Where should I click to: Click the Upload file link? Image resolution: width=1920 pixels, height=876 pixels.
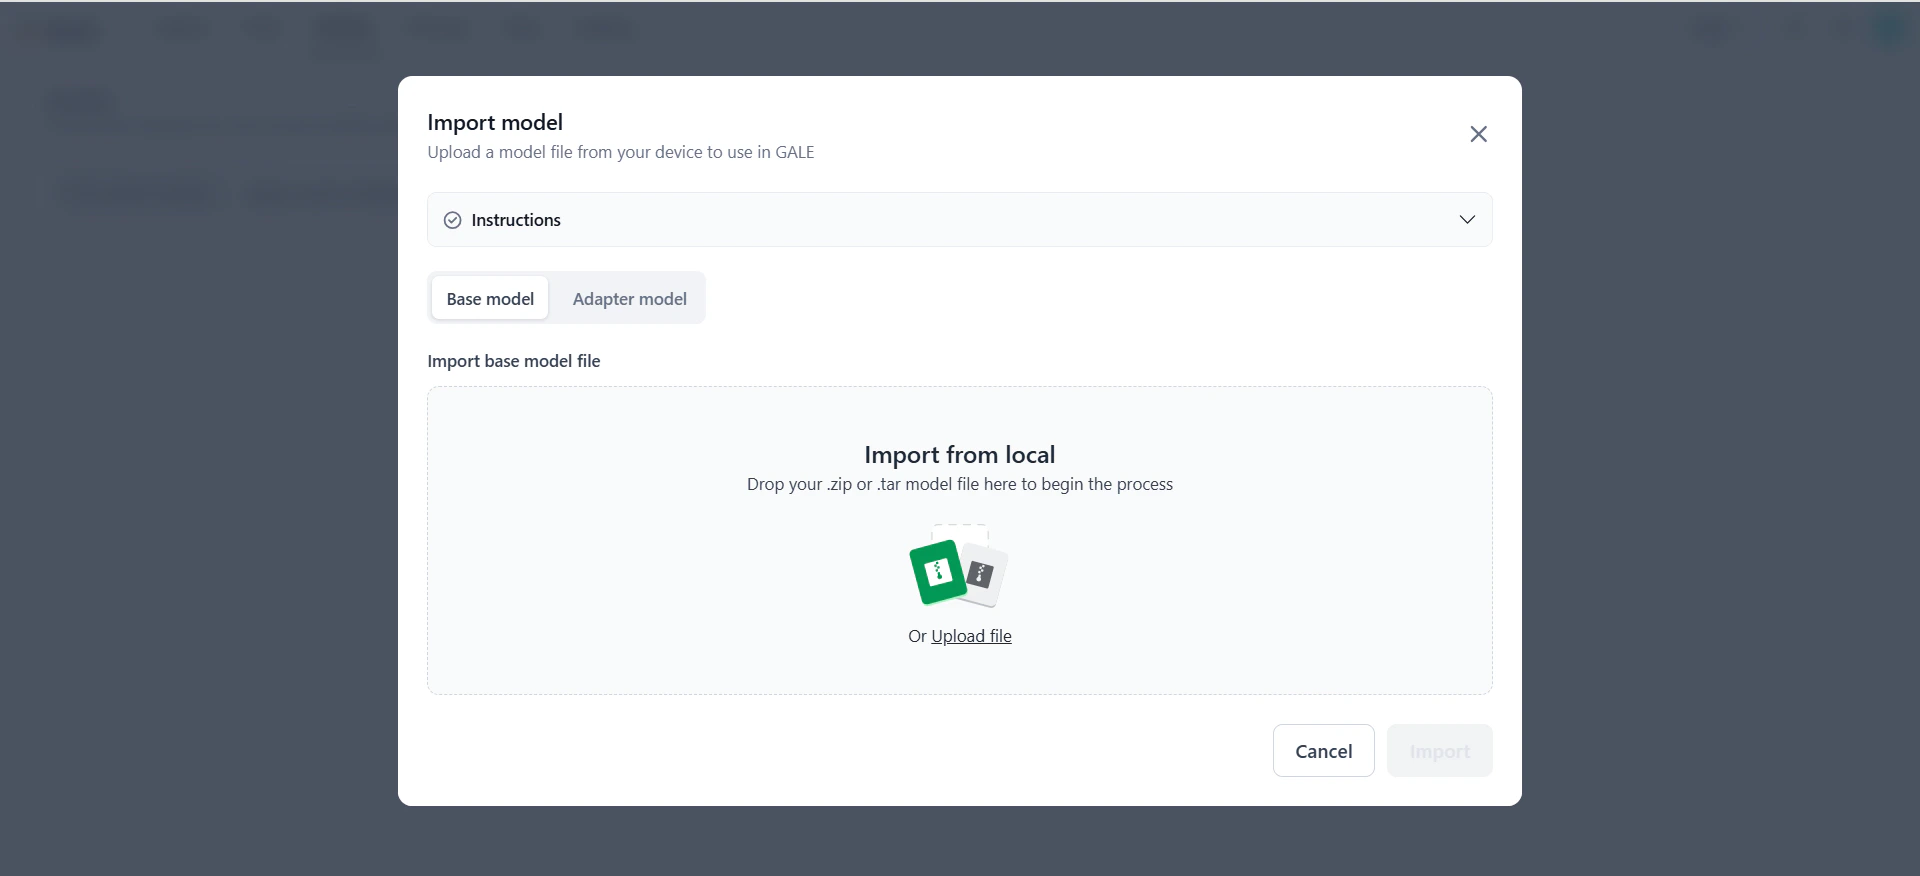pos(971,636)
